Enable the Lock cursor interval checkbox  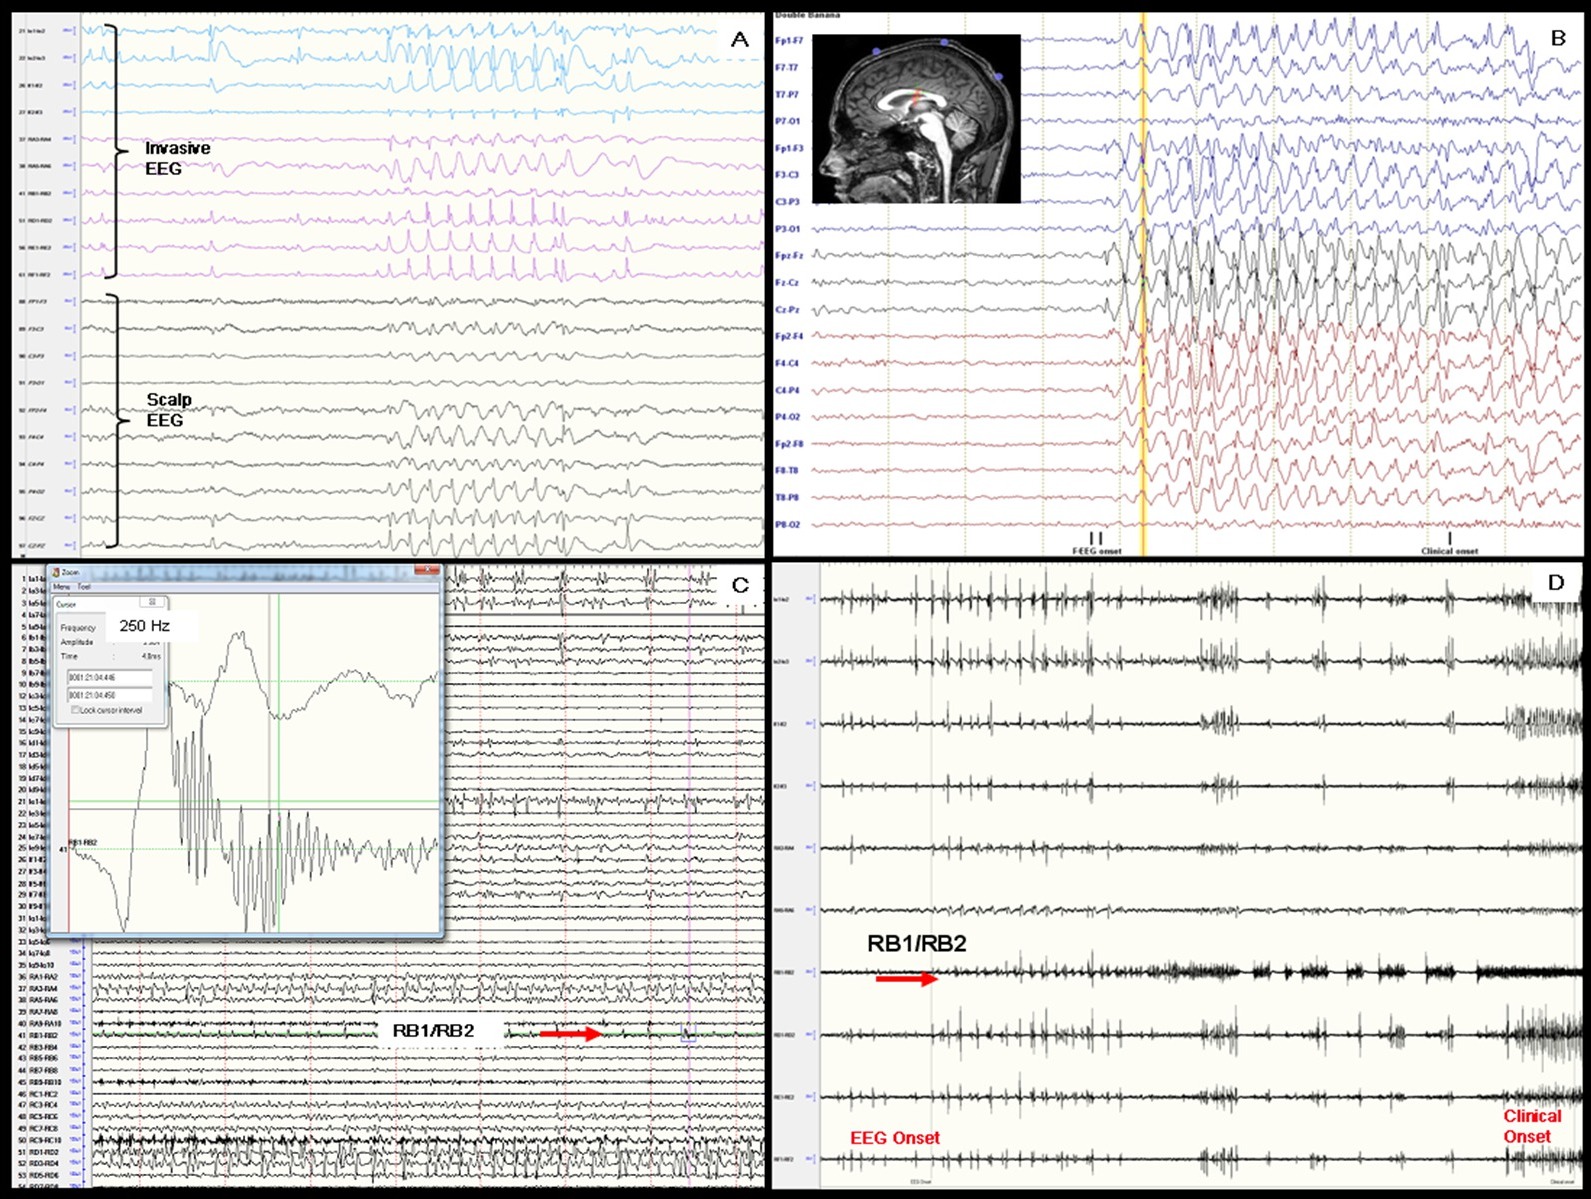pos(76,710)
